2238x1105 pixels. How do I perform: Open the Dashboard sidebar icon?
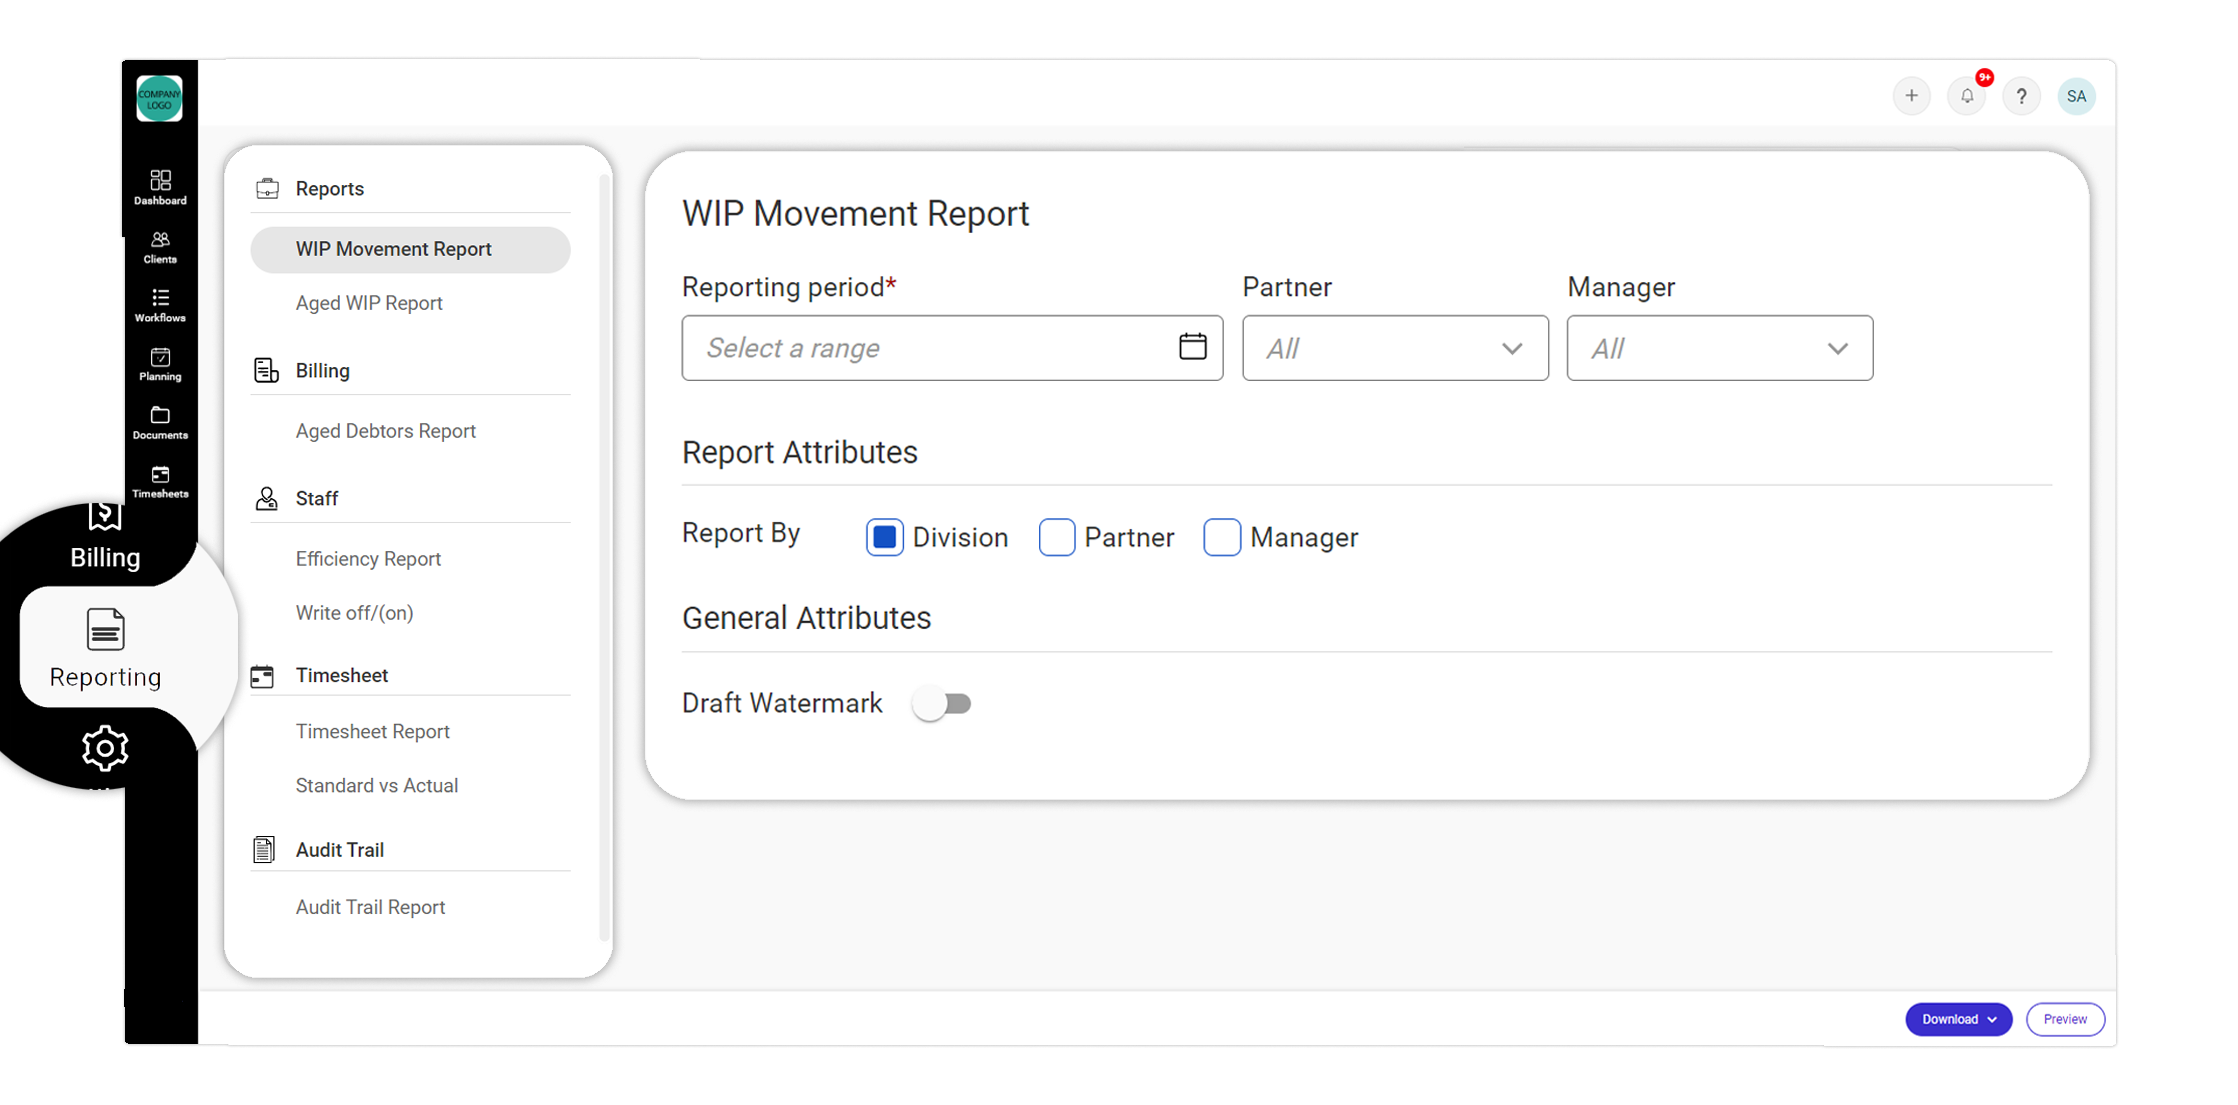click(x=160, y=186)
